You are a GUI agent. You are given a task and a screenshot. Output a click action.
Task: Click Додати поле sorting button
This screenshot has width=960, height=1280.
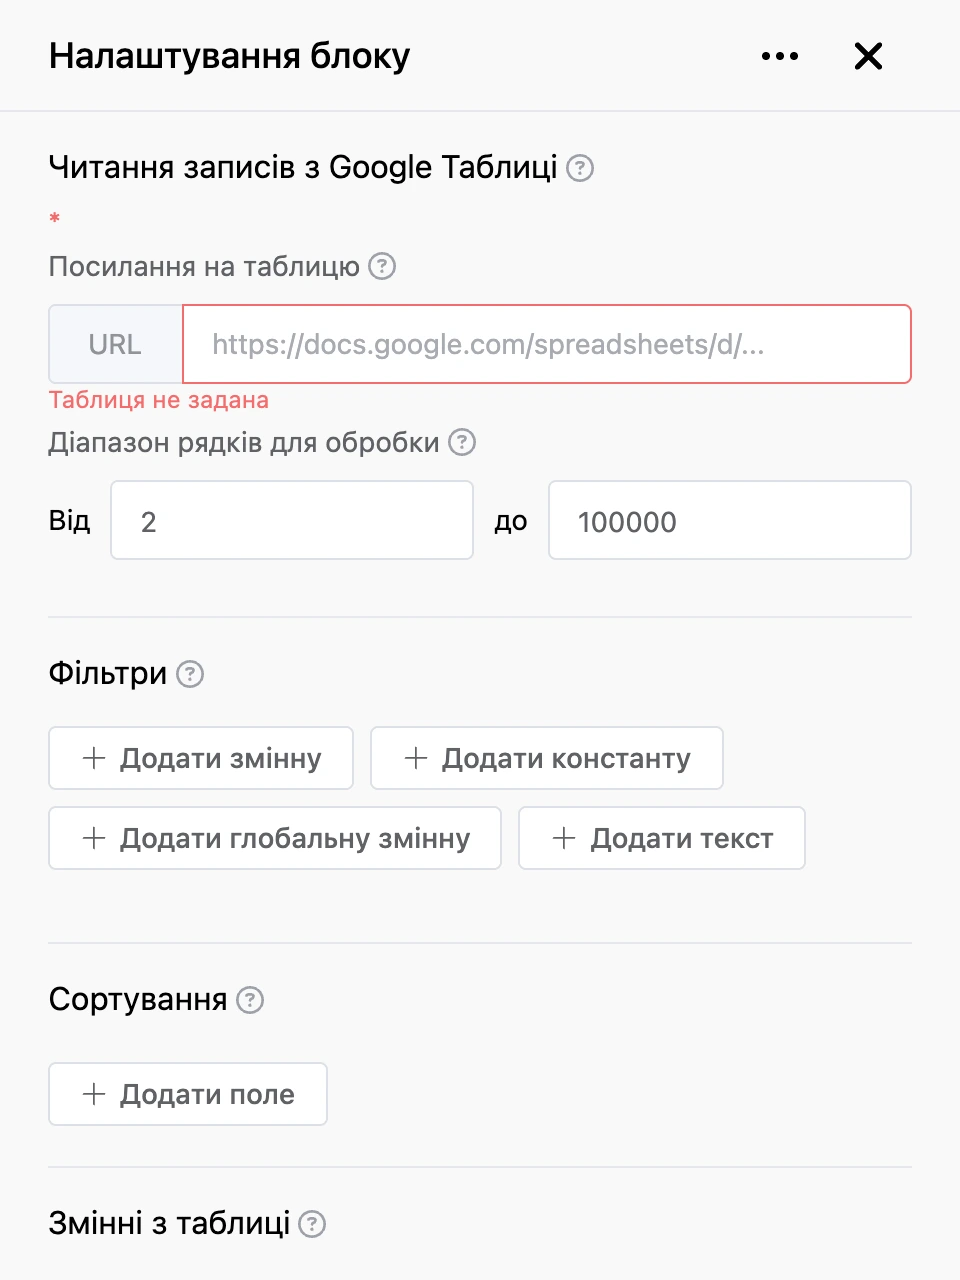(x=188, y=1094)
